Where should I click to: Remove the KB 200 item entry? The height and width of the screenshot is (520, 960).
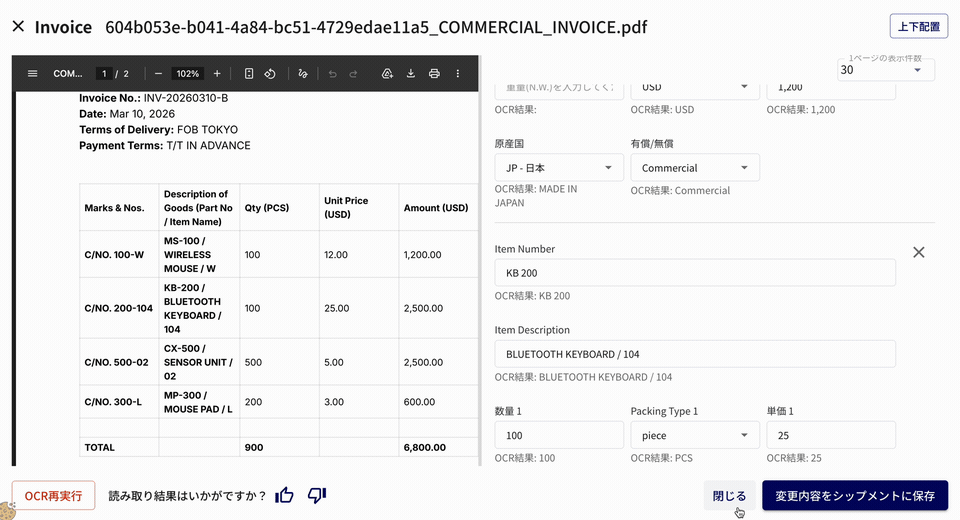point(918,252)
